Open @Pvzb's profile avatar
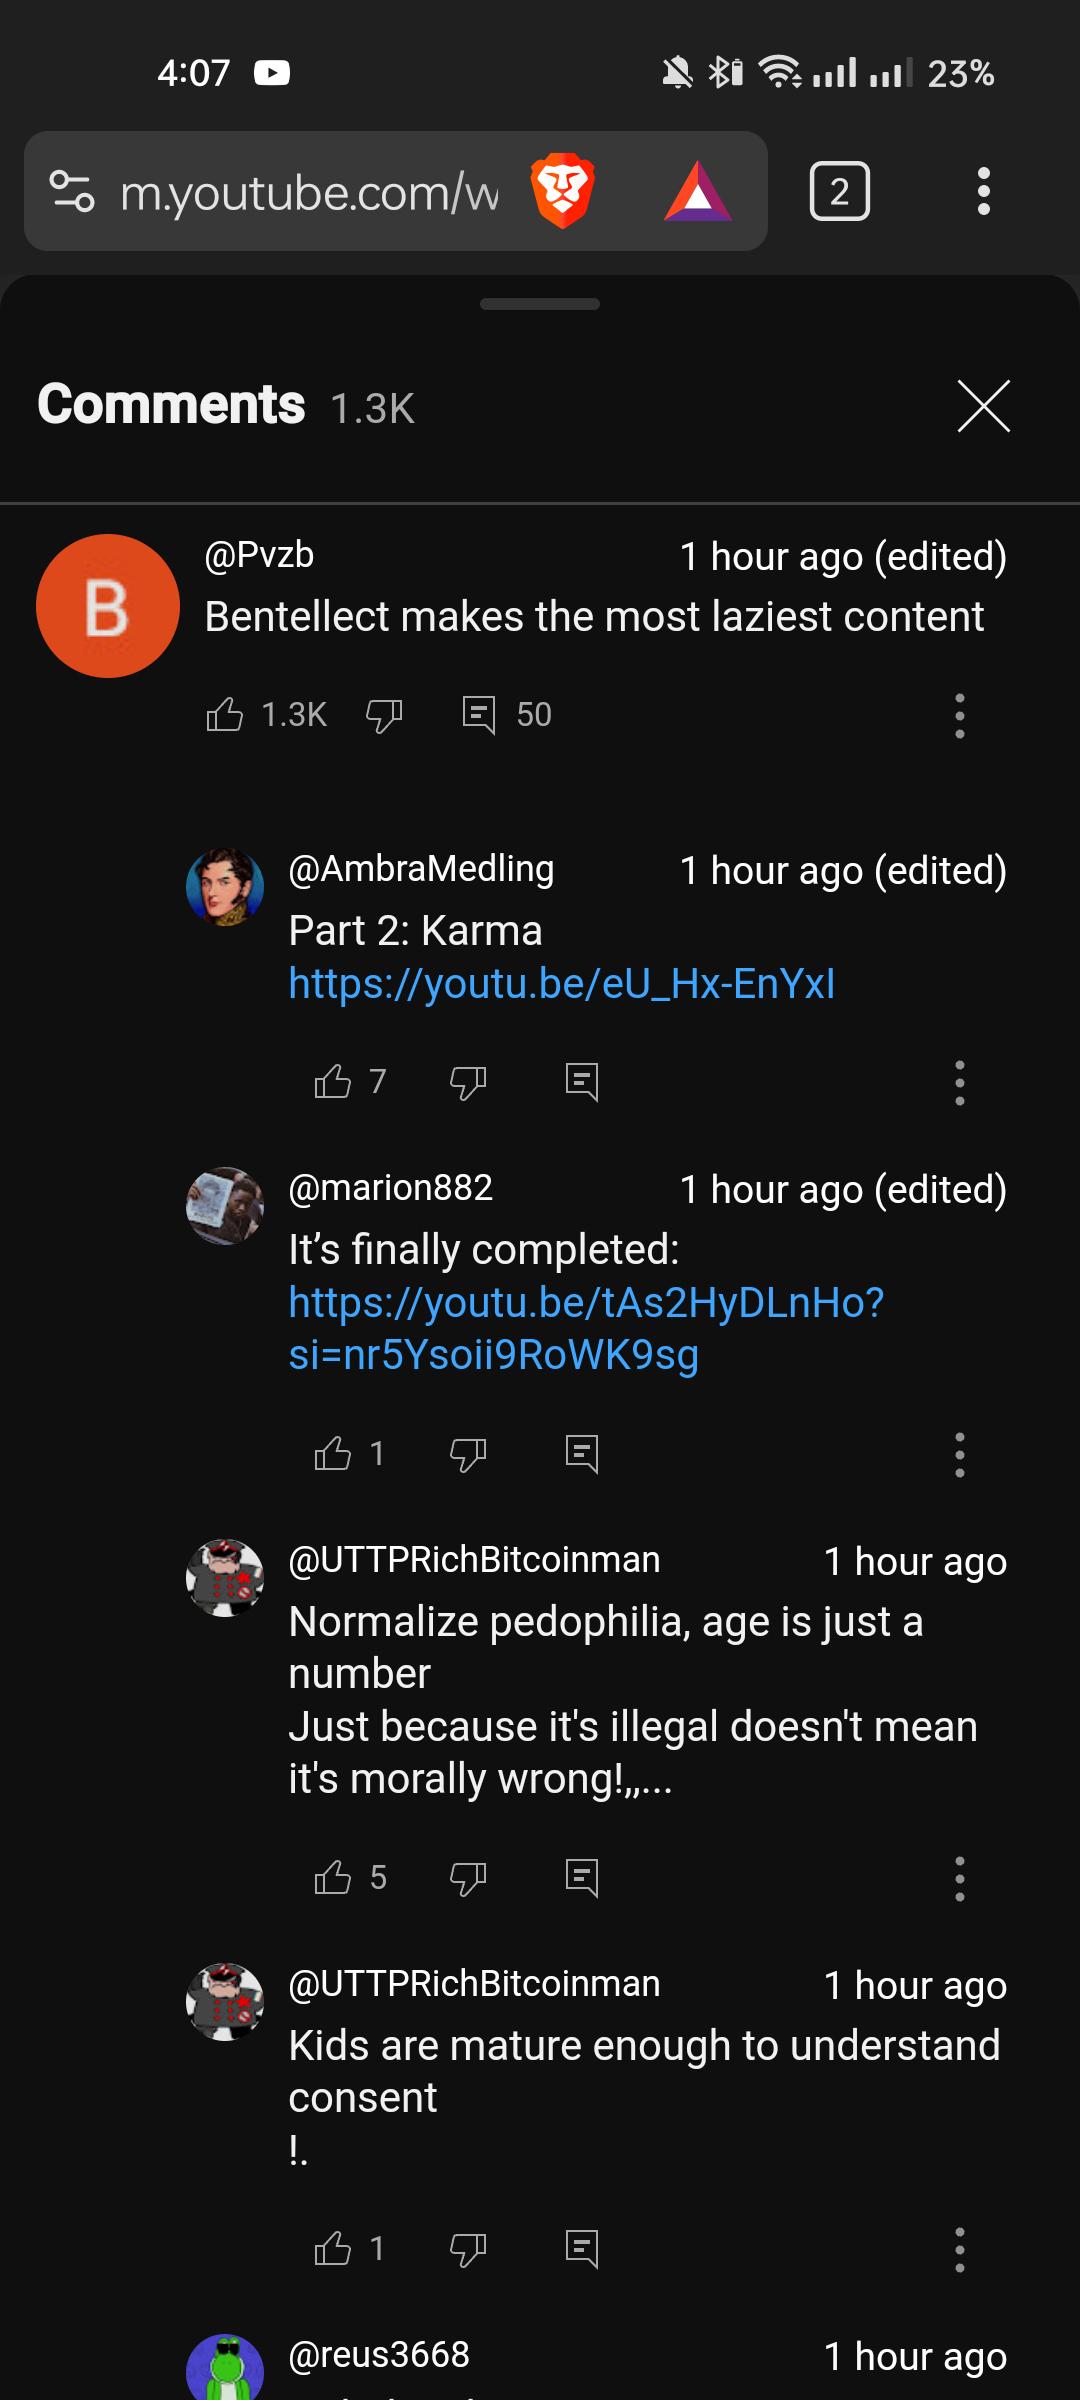Viewport: 1080px width, 2400px height. [107, 607]
